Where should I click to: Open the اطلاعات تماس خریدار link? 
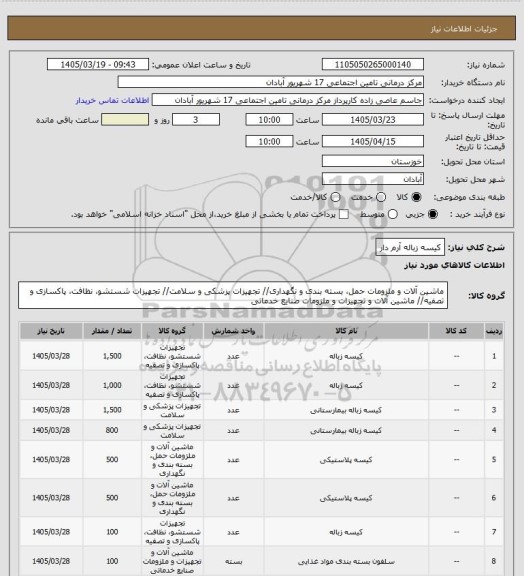tap(112, 100)
